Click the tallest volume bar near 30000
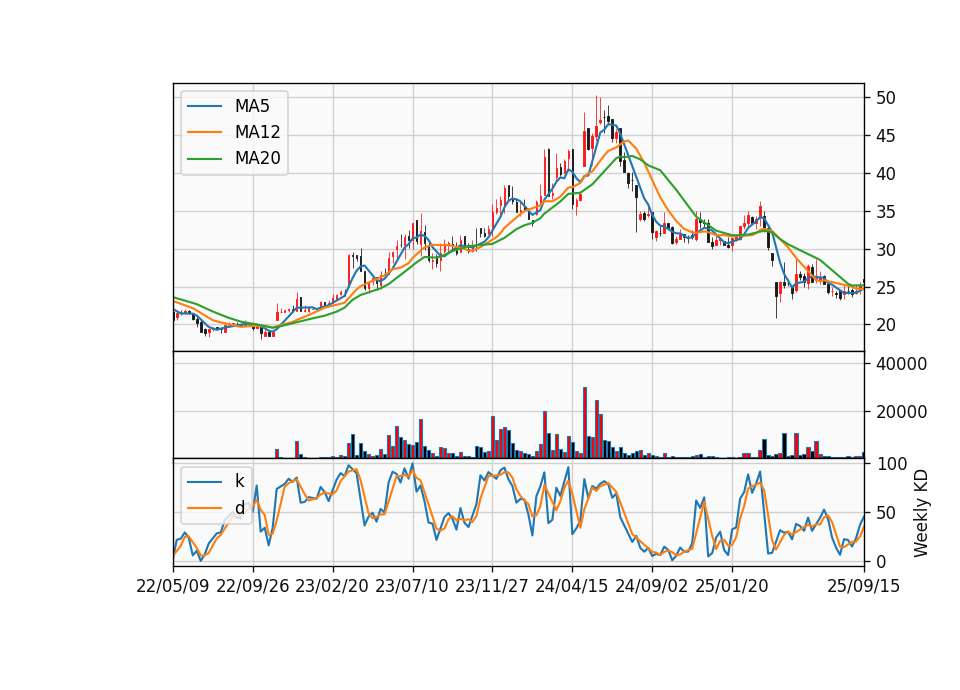The width and height of the screenshot is (960, 690). click(x=585, y=422)
